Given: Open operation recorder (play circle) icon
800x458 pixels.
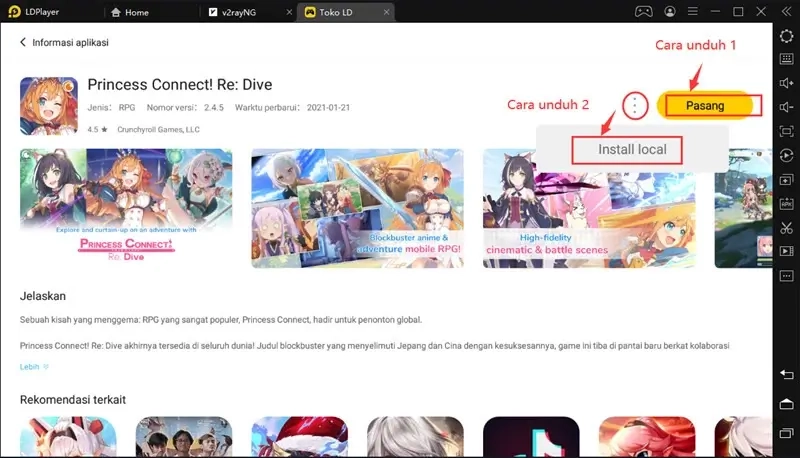Looking at the screenshot, I should pyautogui.click(x=786, y=156).
